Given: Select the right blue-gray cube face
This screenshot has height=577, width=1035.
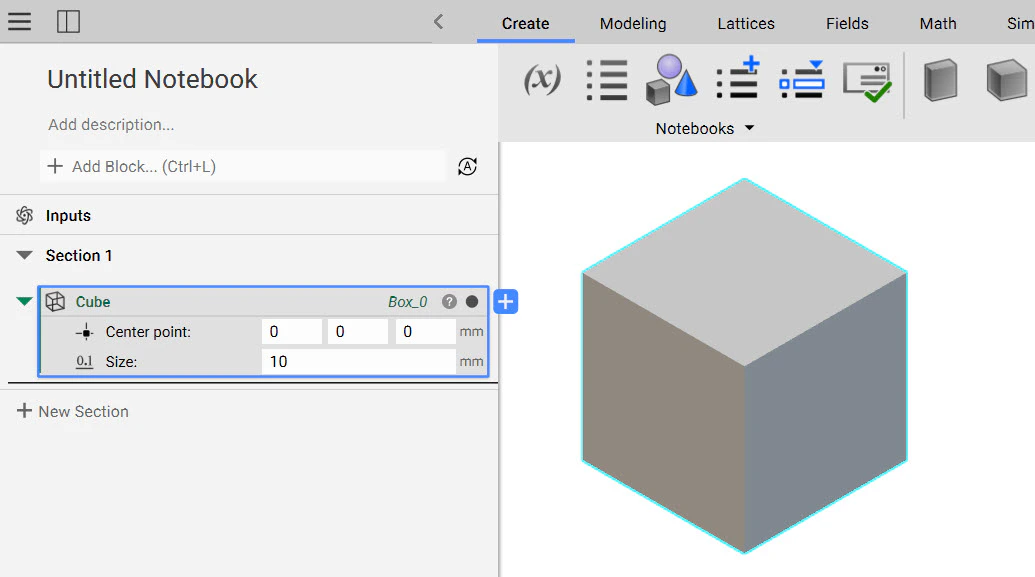Looking at the screenshot, I should (825, 413).
